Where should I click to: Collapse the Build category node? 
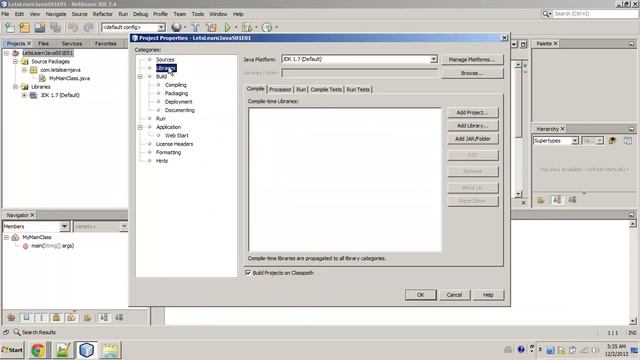140,76
